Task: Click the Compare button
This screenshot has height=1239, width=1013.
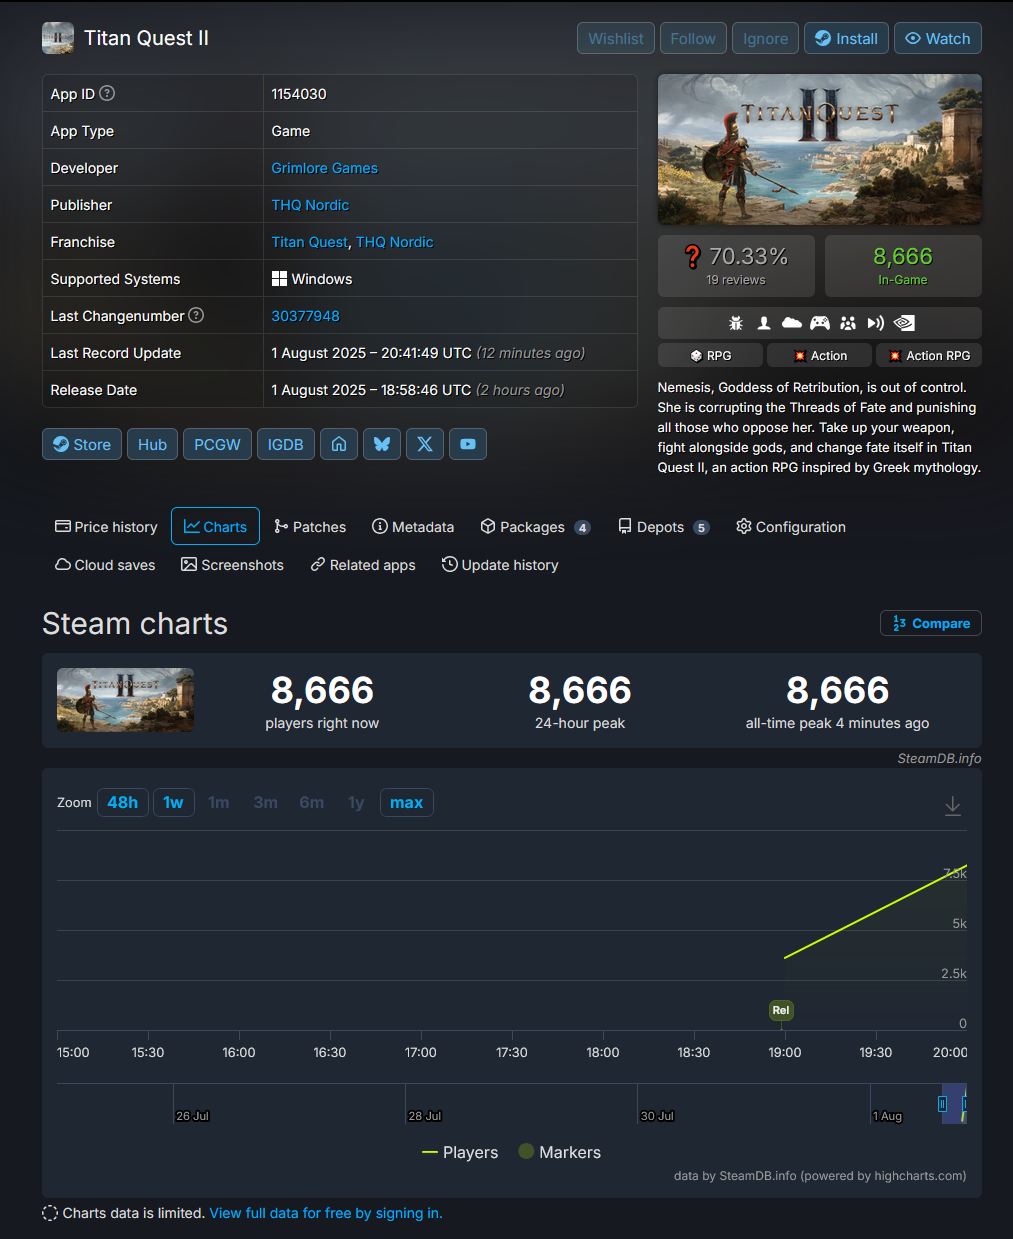Action: [x=931, y=623]
